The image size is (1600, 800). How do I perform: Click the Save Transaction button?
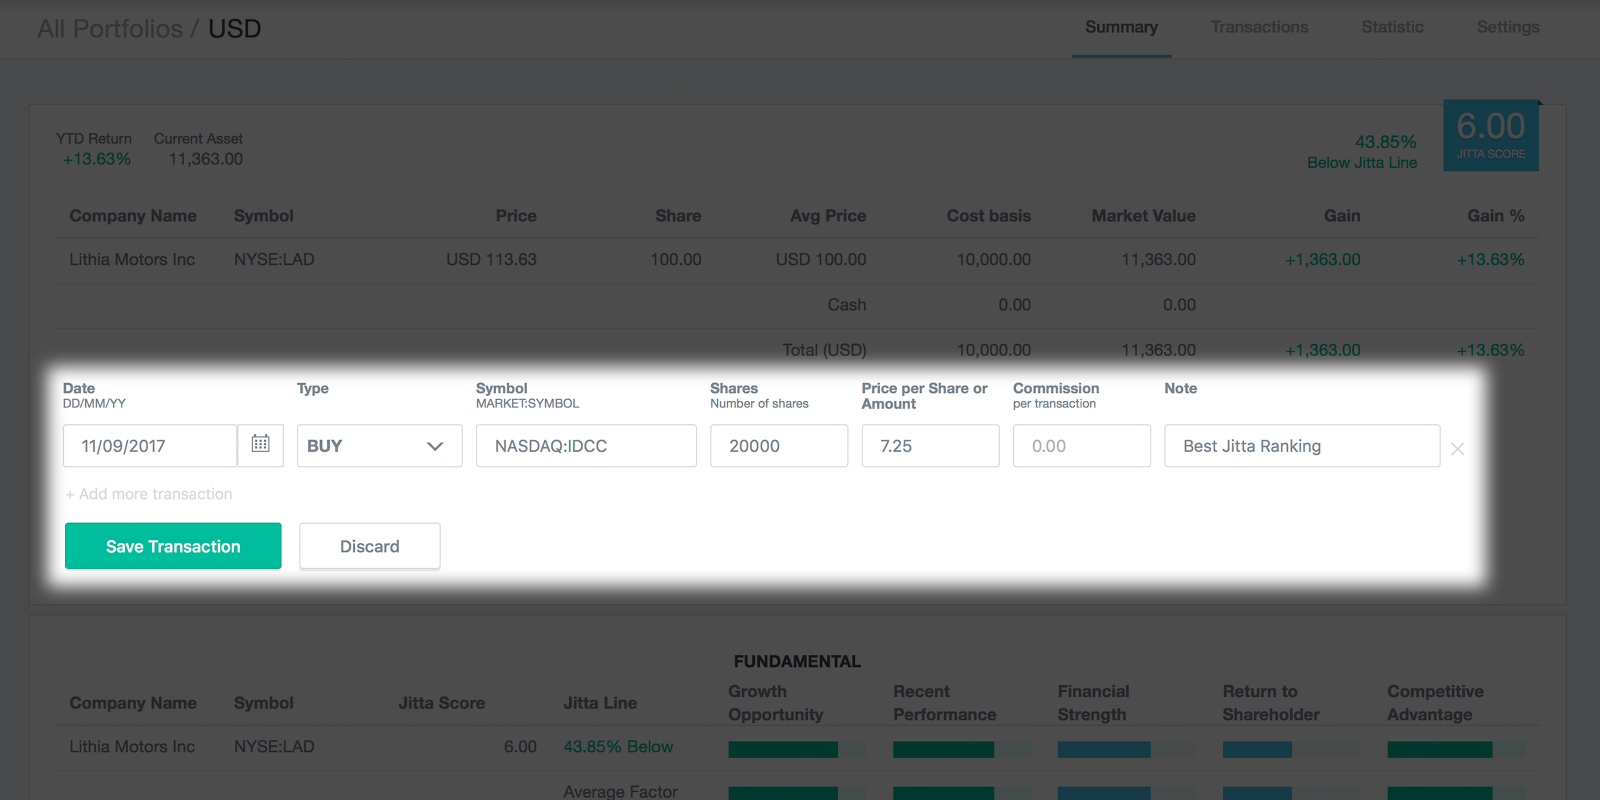(173, 546)
